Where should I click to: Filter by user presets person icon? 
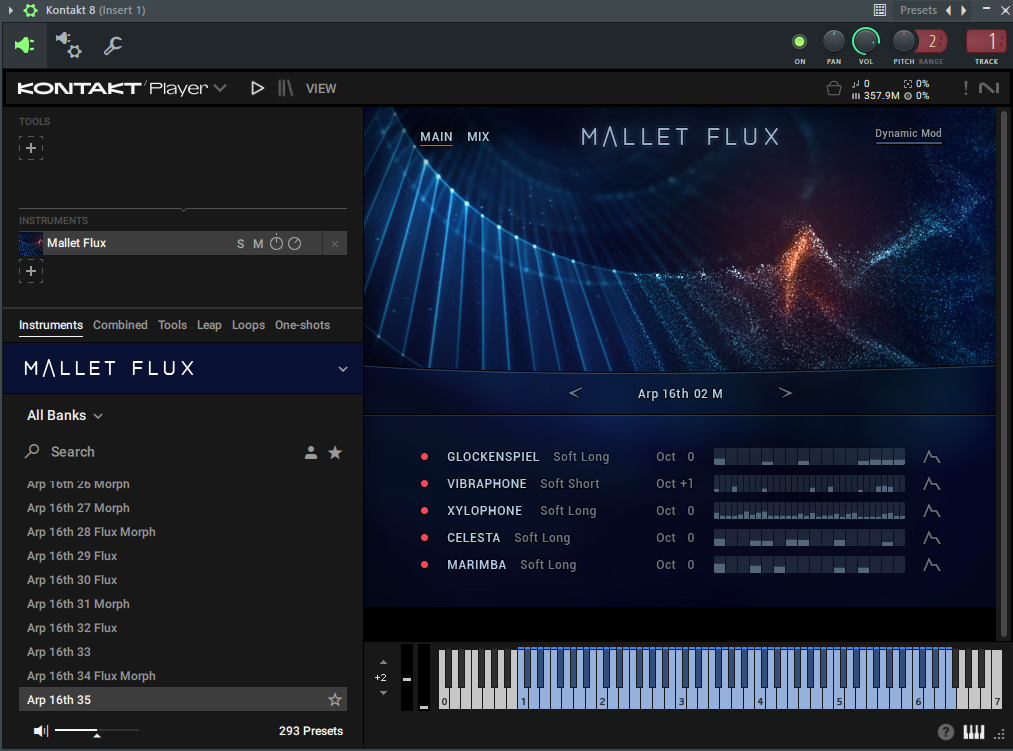tap(311, 453)
